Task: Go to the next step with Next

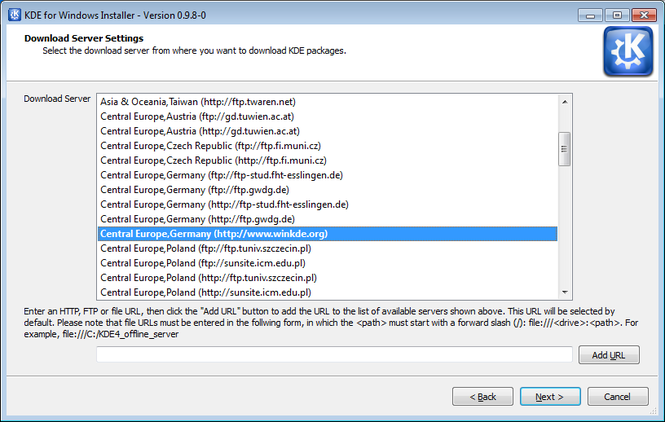Action: tap(550, 397)
